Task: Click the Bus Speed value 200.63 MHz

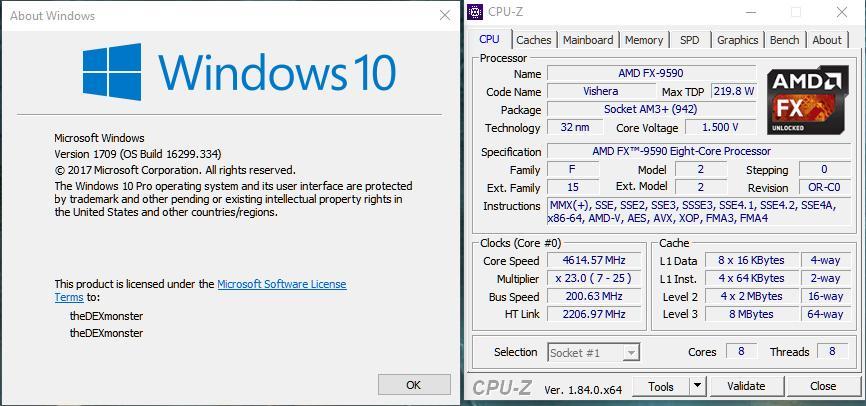Action: [x=594, y=296]
